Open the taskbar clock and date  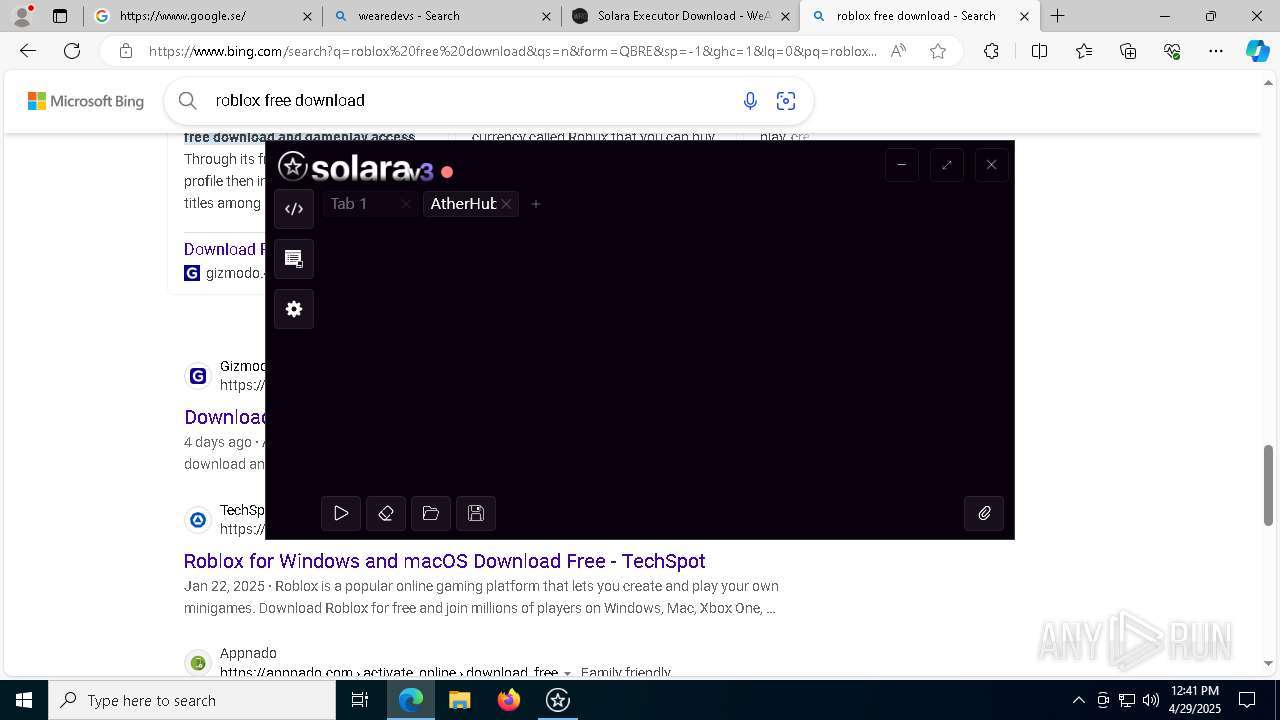[1194, 700]
